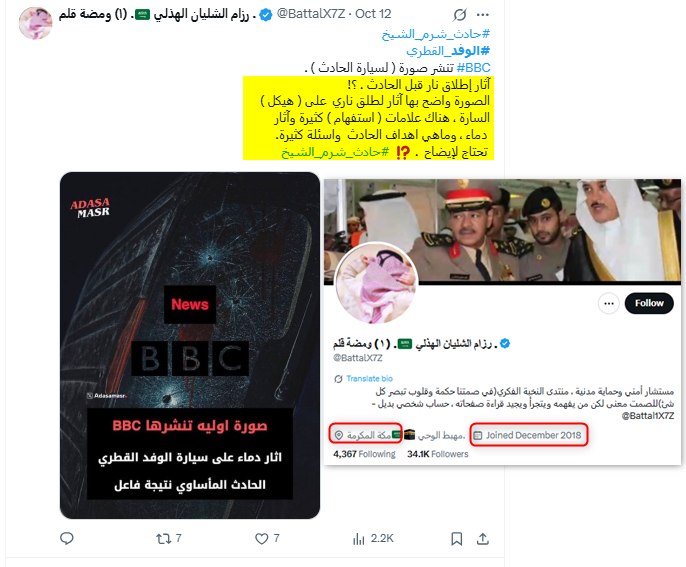Click the Grok icon beside tweet header
The height and width of the screenshot is (567, 686).
pos(459,15)
